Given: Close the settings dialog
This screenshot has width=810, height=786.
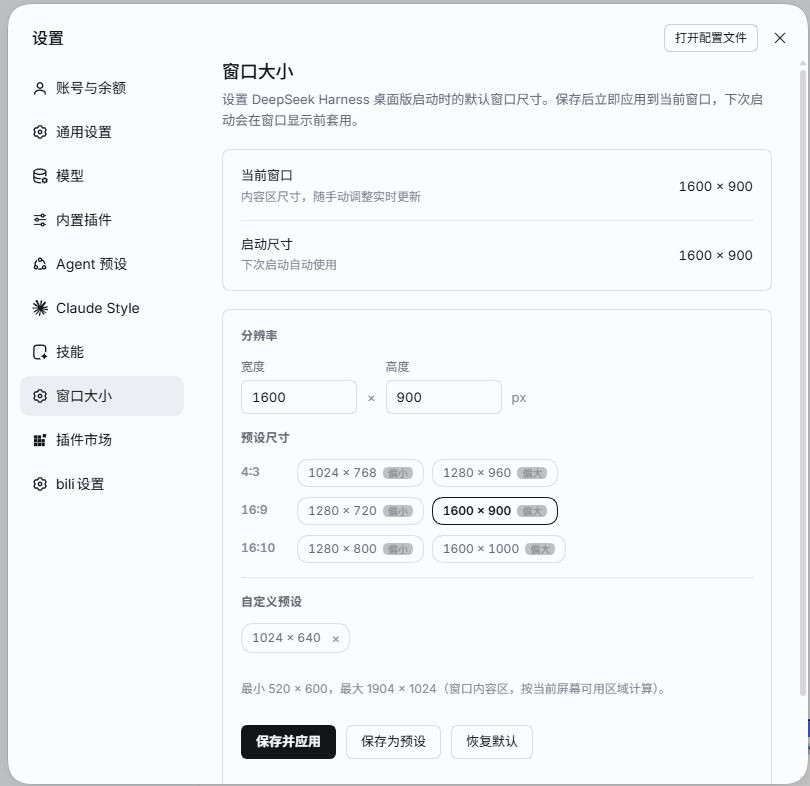Looking at the screenshot, I should [780, 38].
